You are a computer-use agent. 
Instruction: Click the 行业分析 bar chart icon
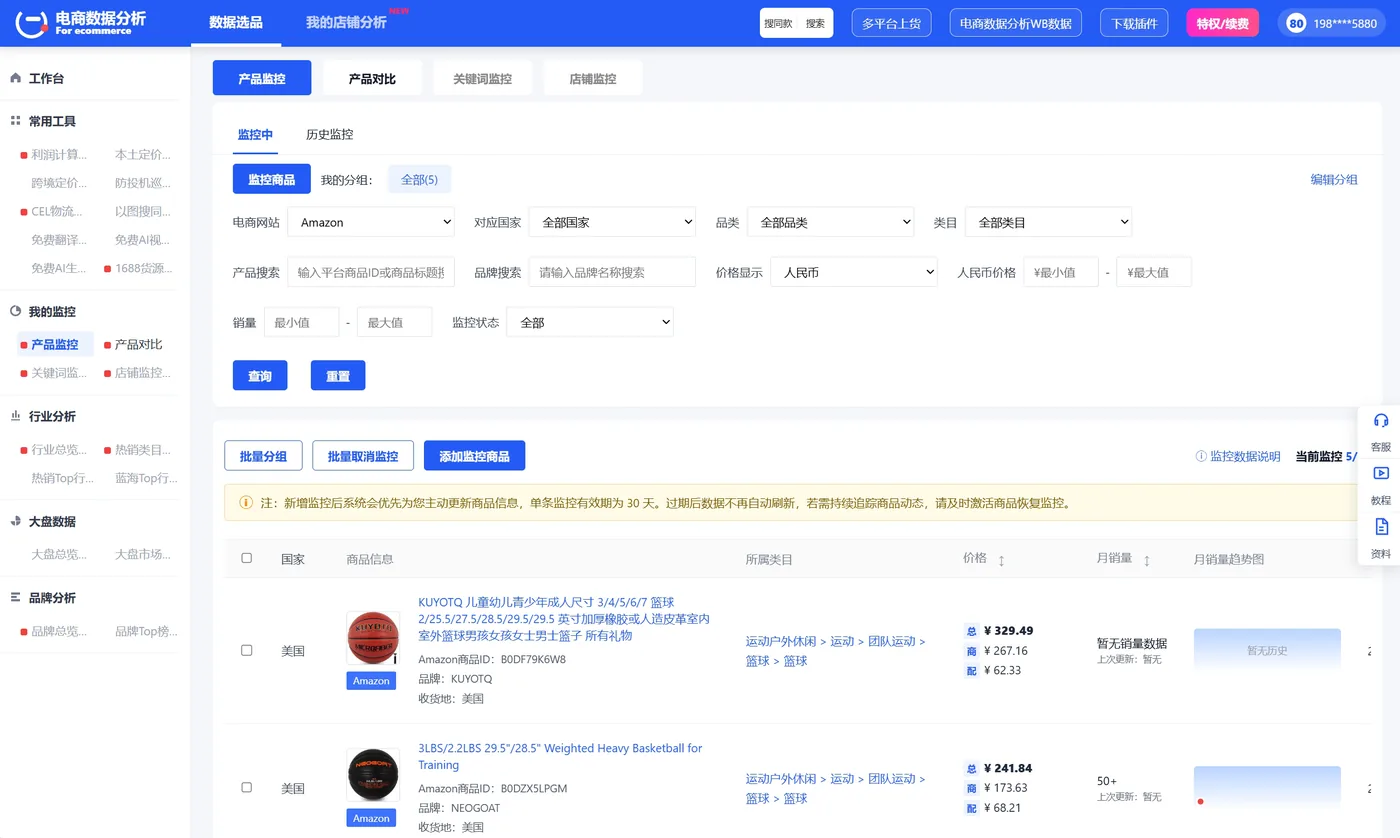[15, 416]
